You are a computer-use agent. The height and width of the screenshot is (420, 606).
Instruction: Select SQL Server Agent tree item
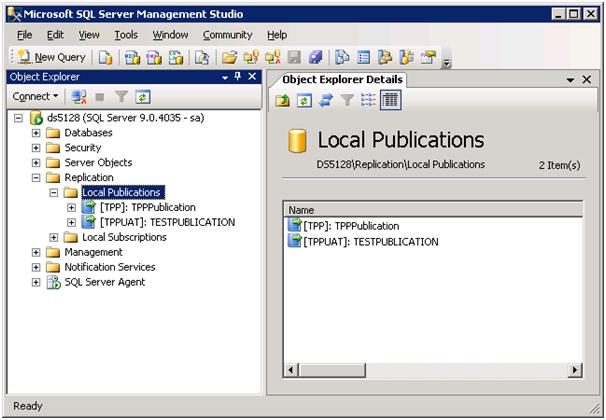point(105,282)
